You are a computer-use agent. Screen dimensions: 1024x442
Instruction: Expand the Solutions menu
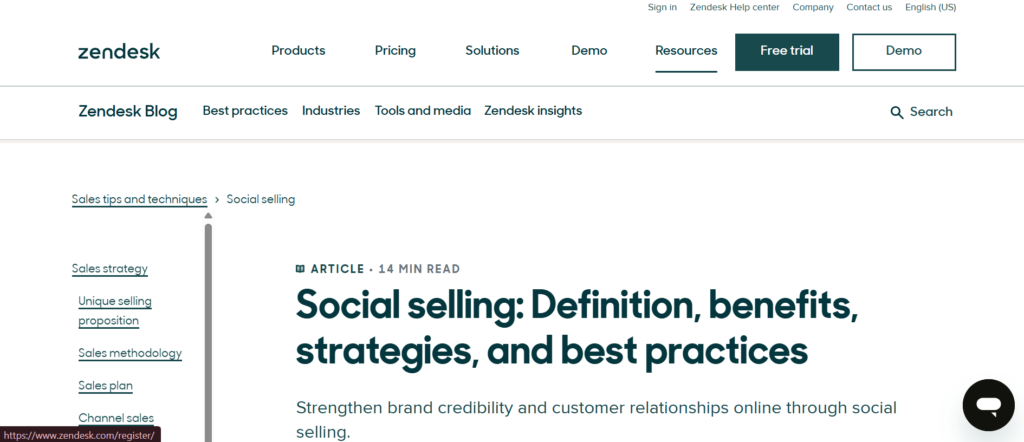pos(492,51)
